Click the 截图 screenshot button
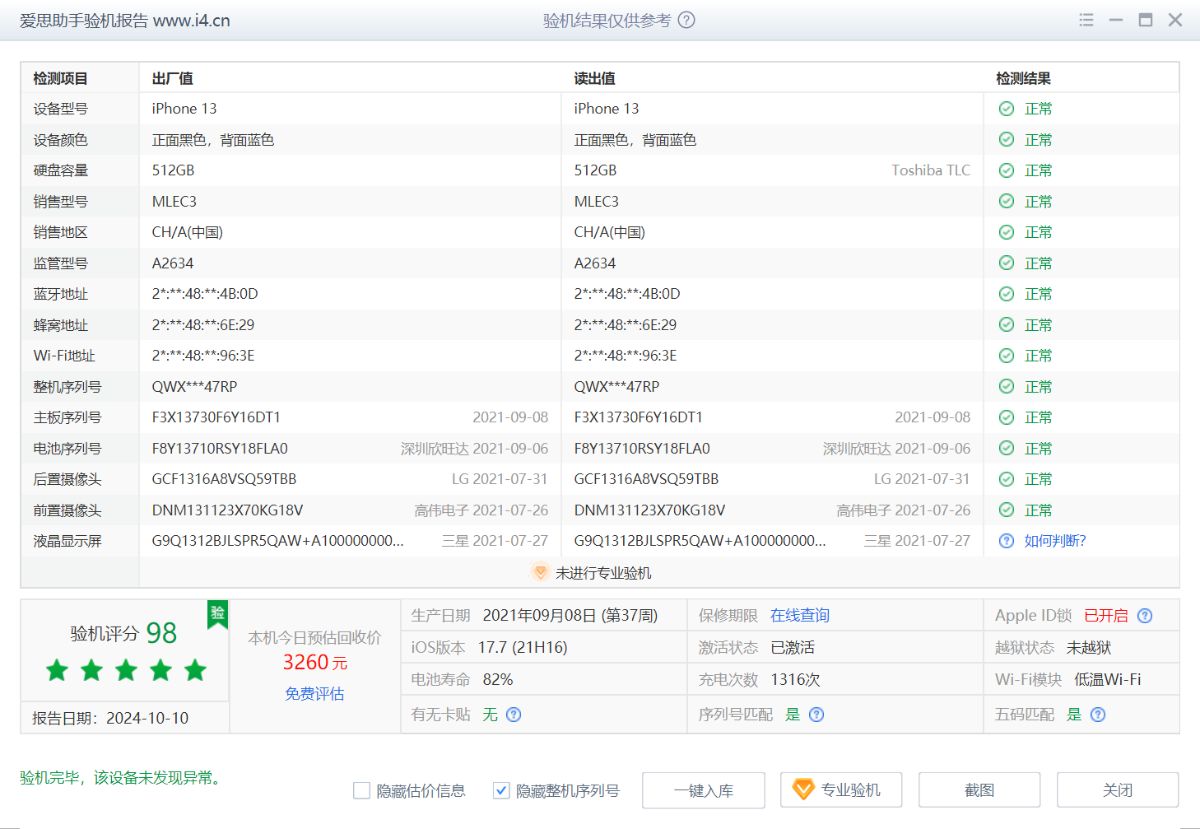Image resolution: width=1200 pixels, height=829 pixels. [980, 790]
